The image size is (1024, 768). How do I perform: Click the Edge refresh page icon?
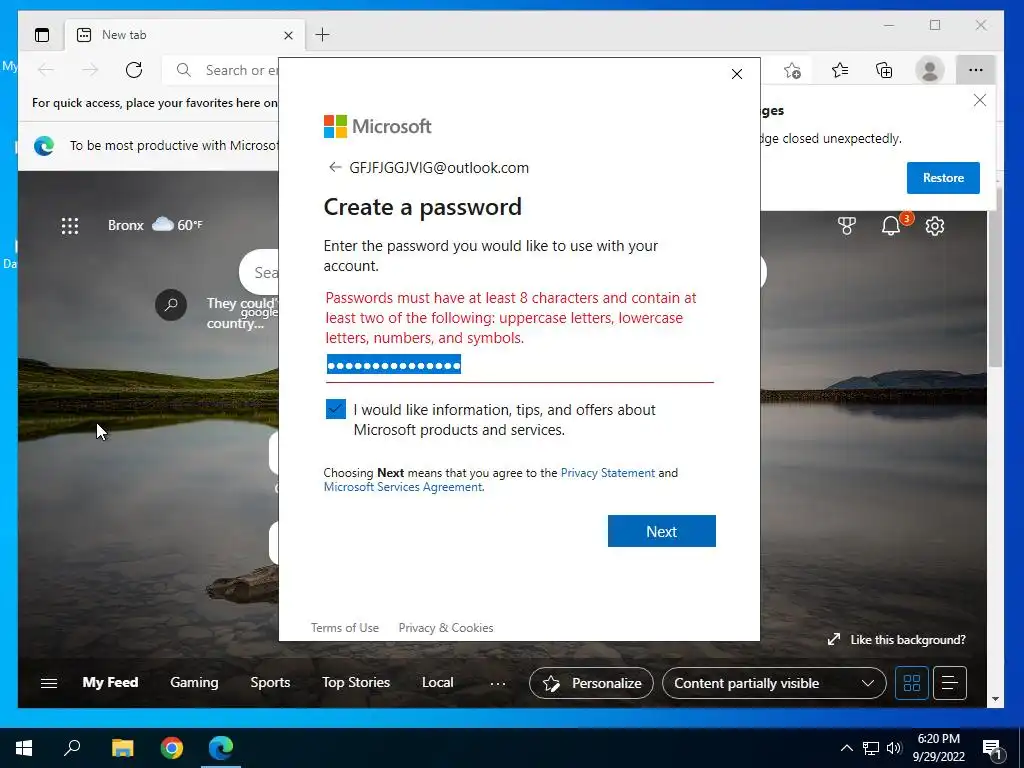pyautogui.click(x=134, y=70)
